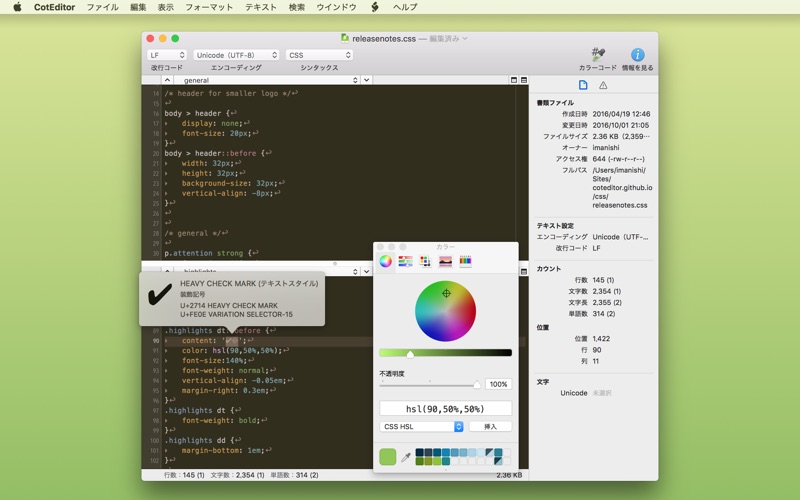800x500 pixels.
Task: Switch to the image palettes picker icon
Action: pyautogui.click(x=445, y=261)
